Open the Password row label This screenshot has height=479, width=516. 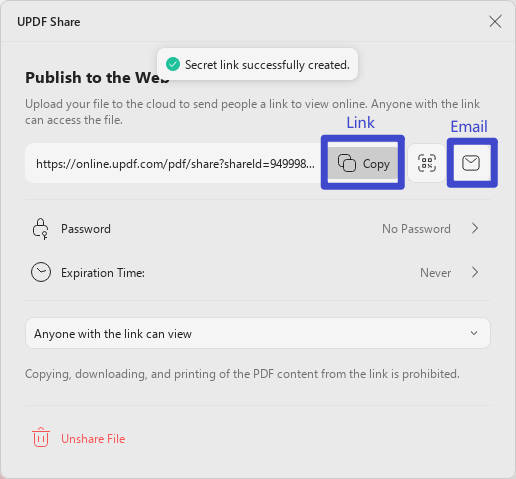86,229
